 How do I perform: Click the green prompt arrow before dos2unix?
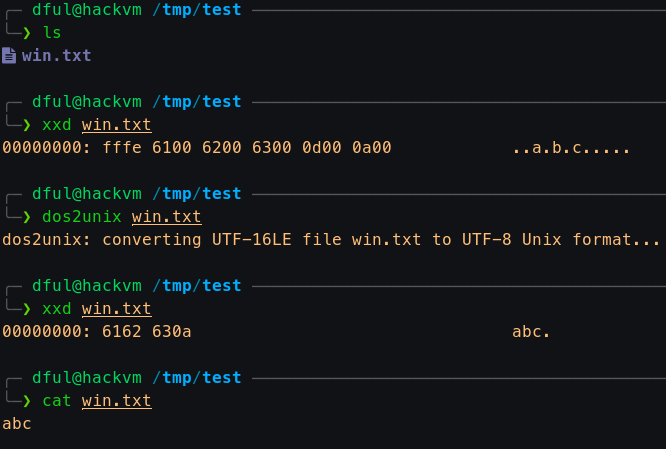tap(27, 217)
